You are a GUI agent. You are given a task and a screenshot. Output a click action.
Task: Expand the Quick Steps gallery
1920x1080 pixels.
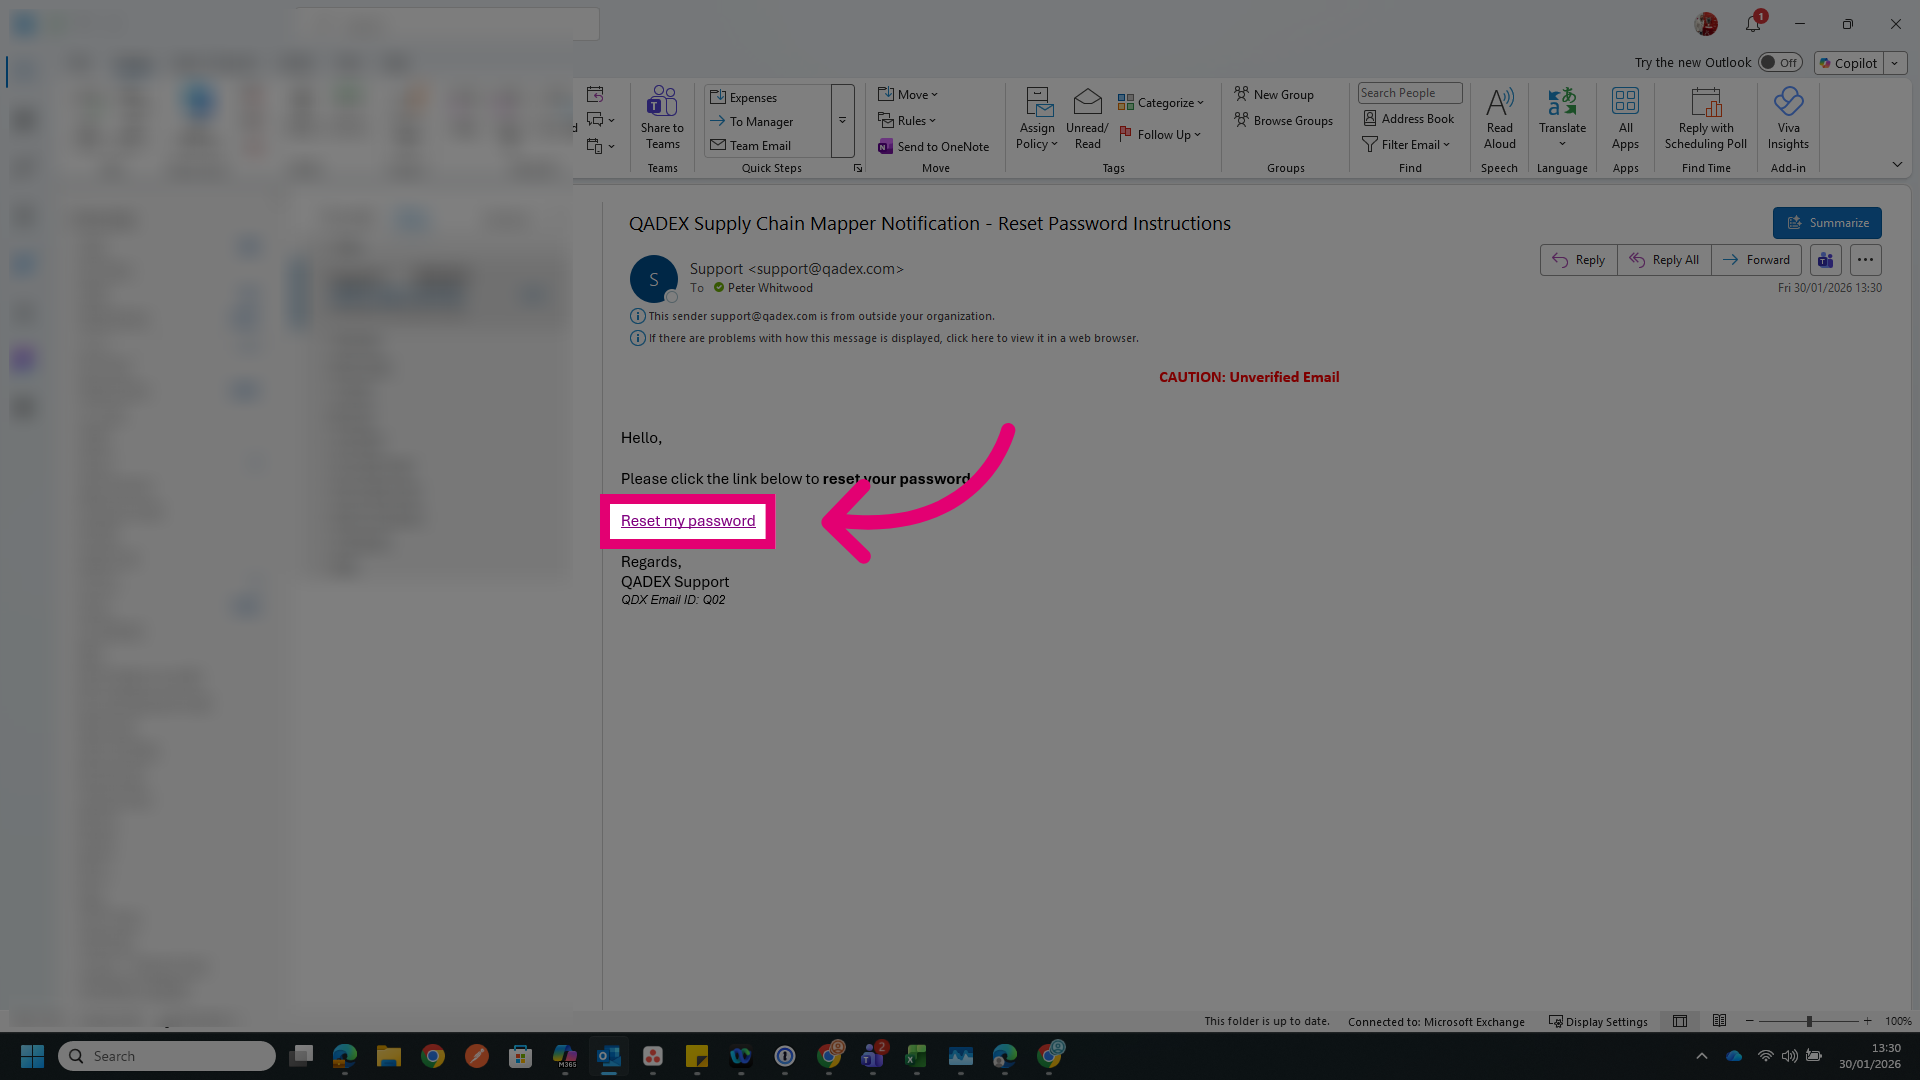click(842, 120)
